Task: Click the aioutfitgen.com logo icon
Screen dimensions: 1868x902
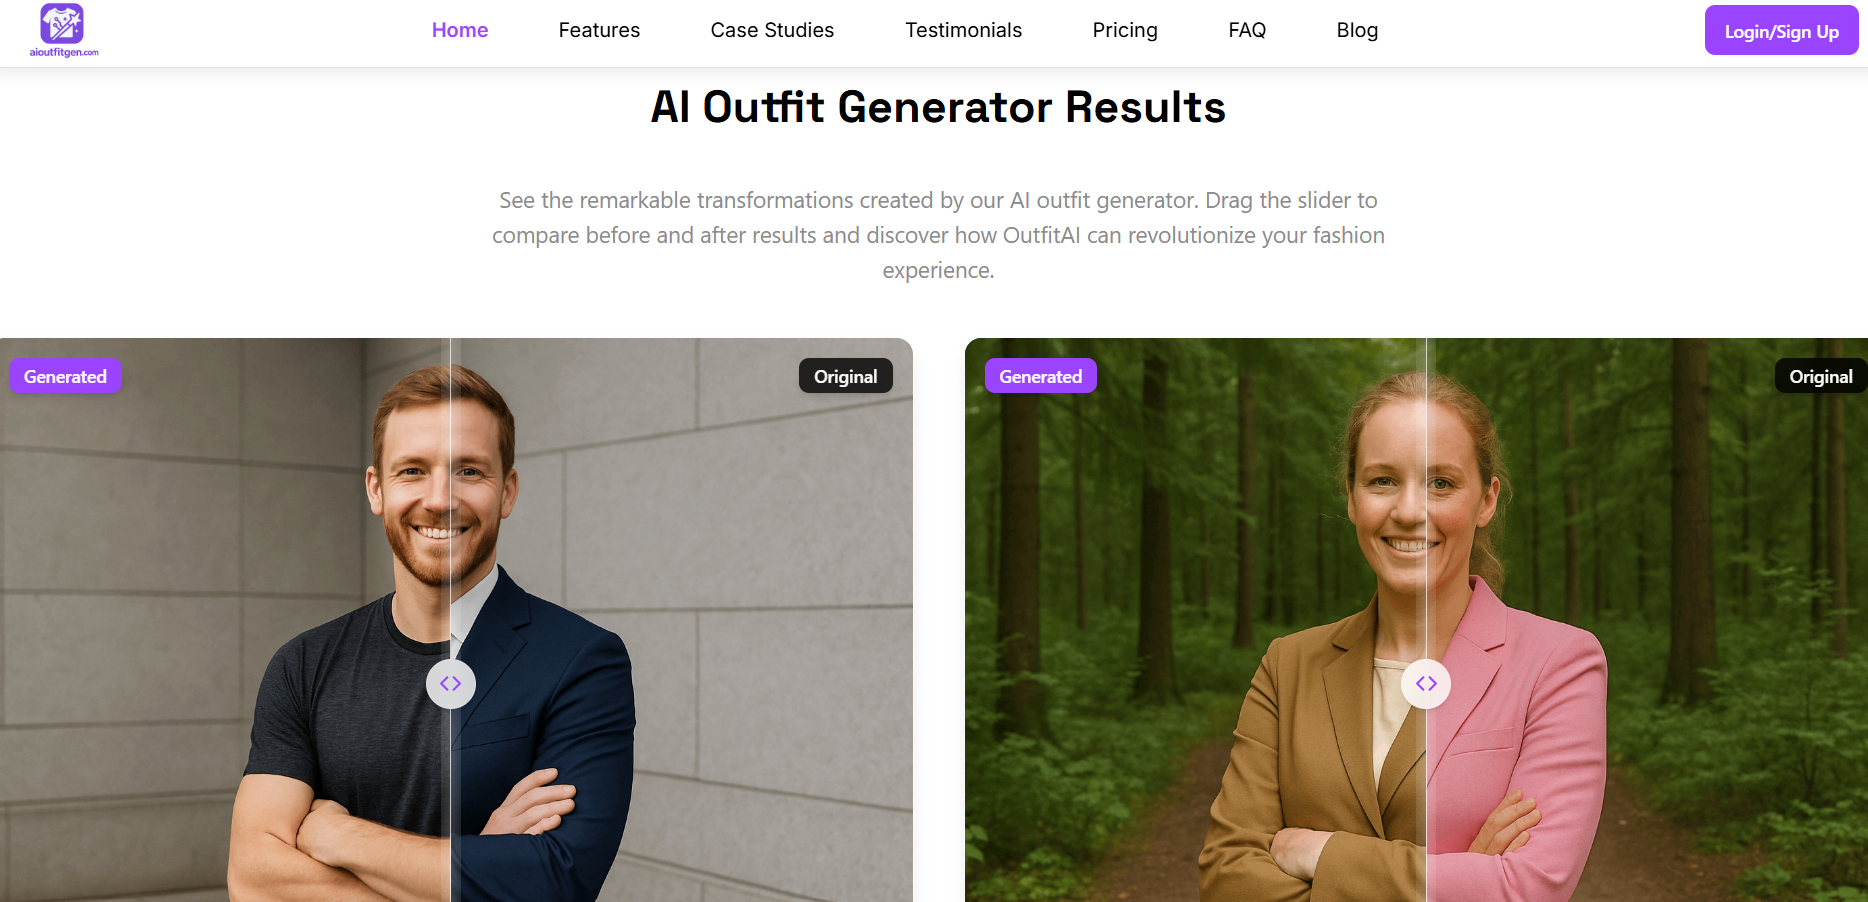Action: click(x=62, y=23)
